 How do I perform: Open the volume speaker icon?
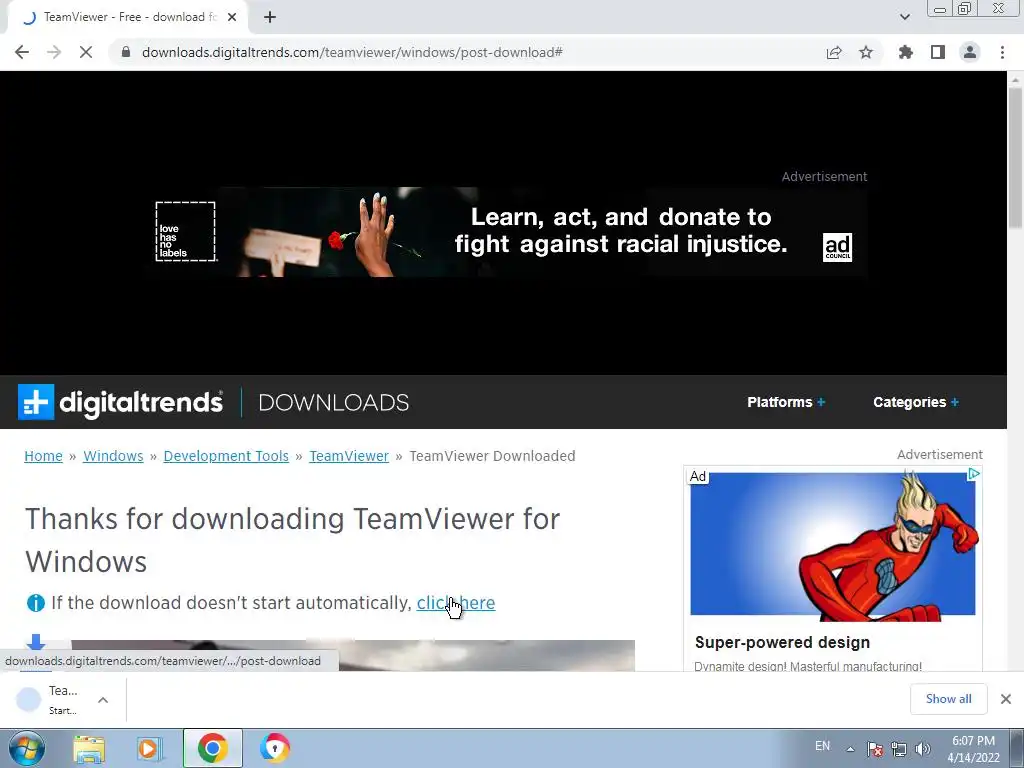coord(923,749)
